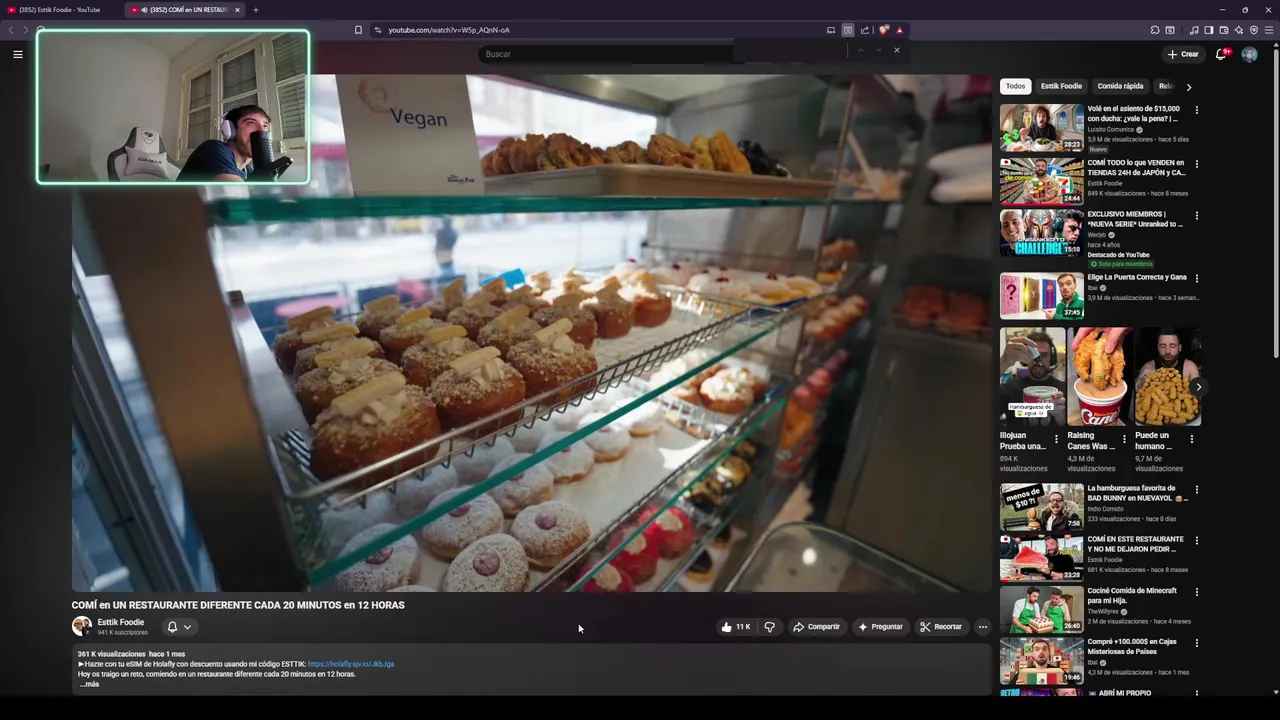Open the Esttik Foodie channel name link
Image resolution: width=1280 pixels, height=720 pixels.
(x=121, y=622)
